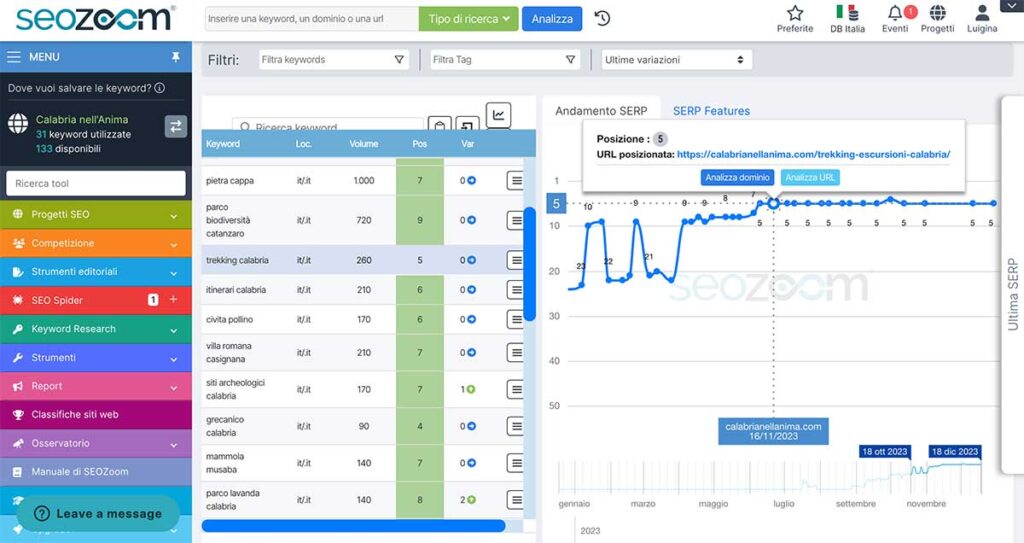Focus the main keyword/domain search field
1024x543 pixels.
point(312,19)
